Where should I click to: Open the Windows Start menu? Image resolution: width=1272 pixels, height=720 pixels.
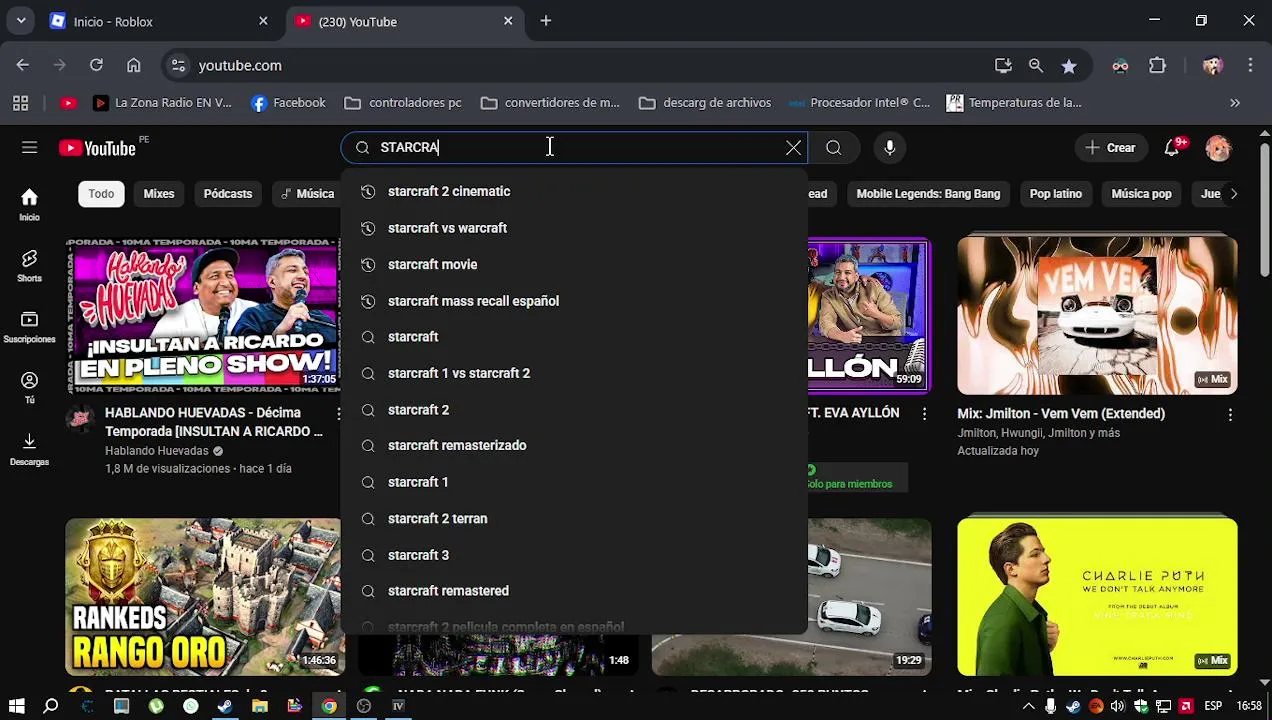16,706
